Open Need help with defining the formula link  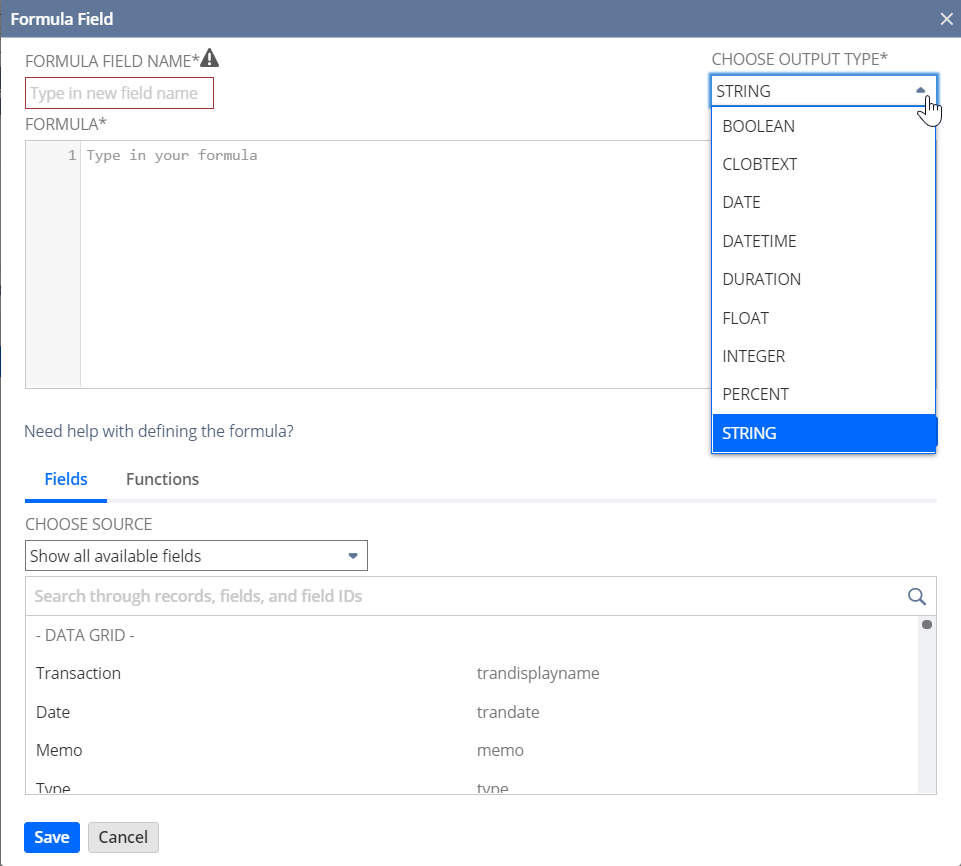coord(159,431)
